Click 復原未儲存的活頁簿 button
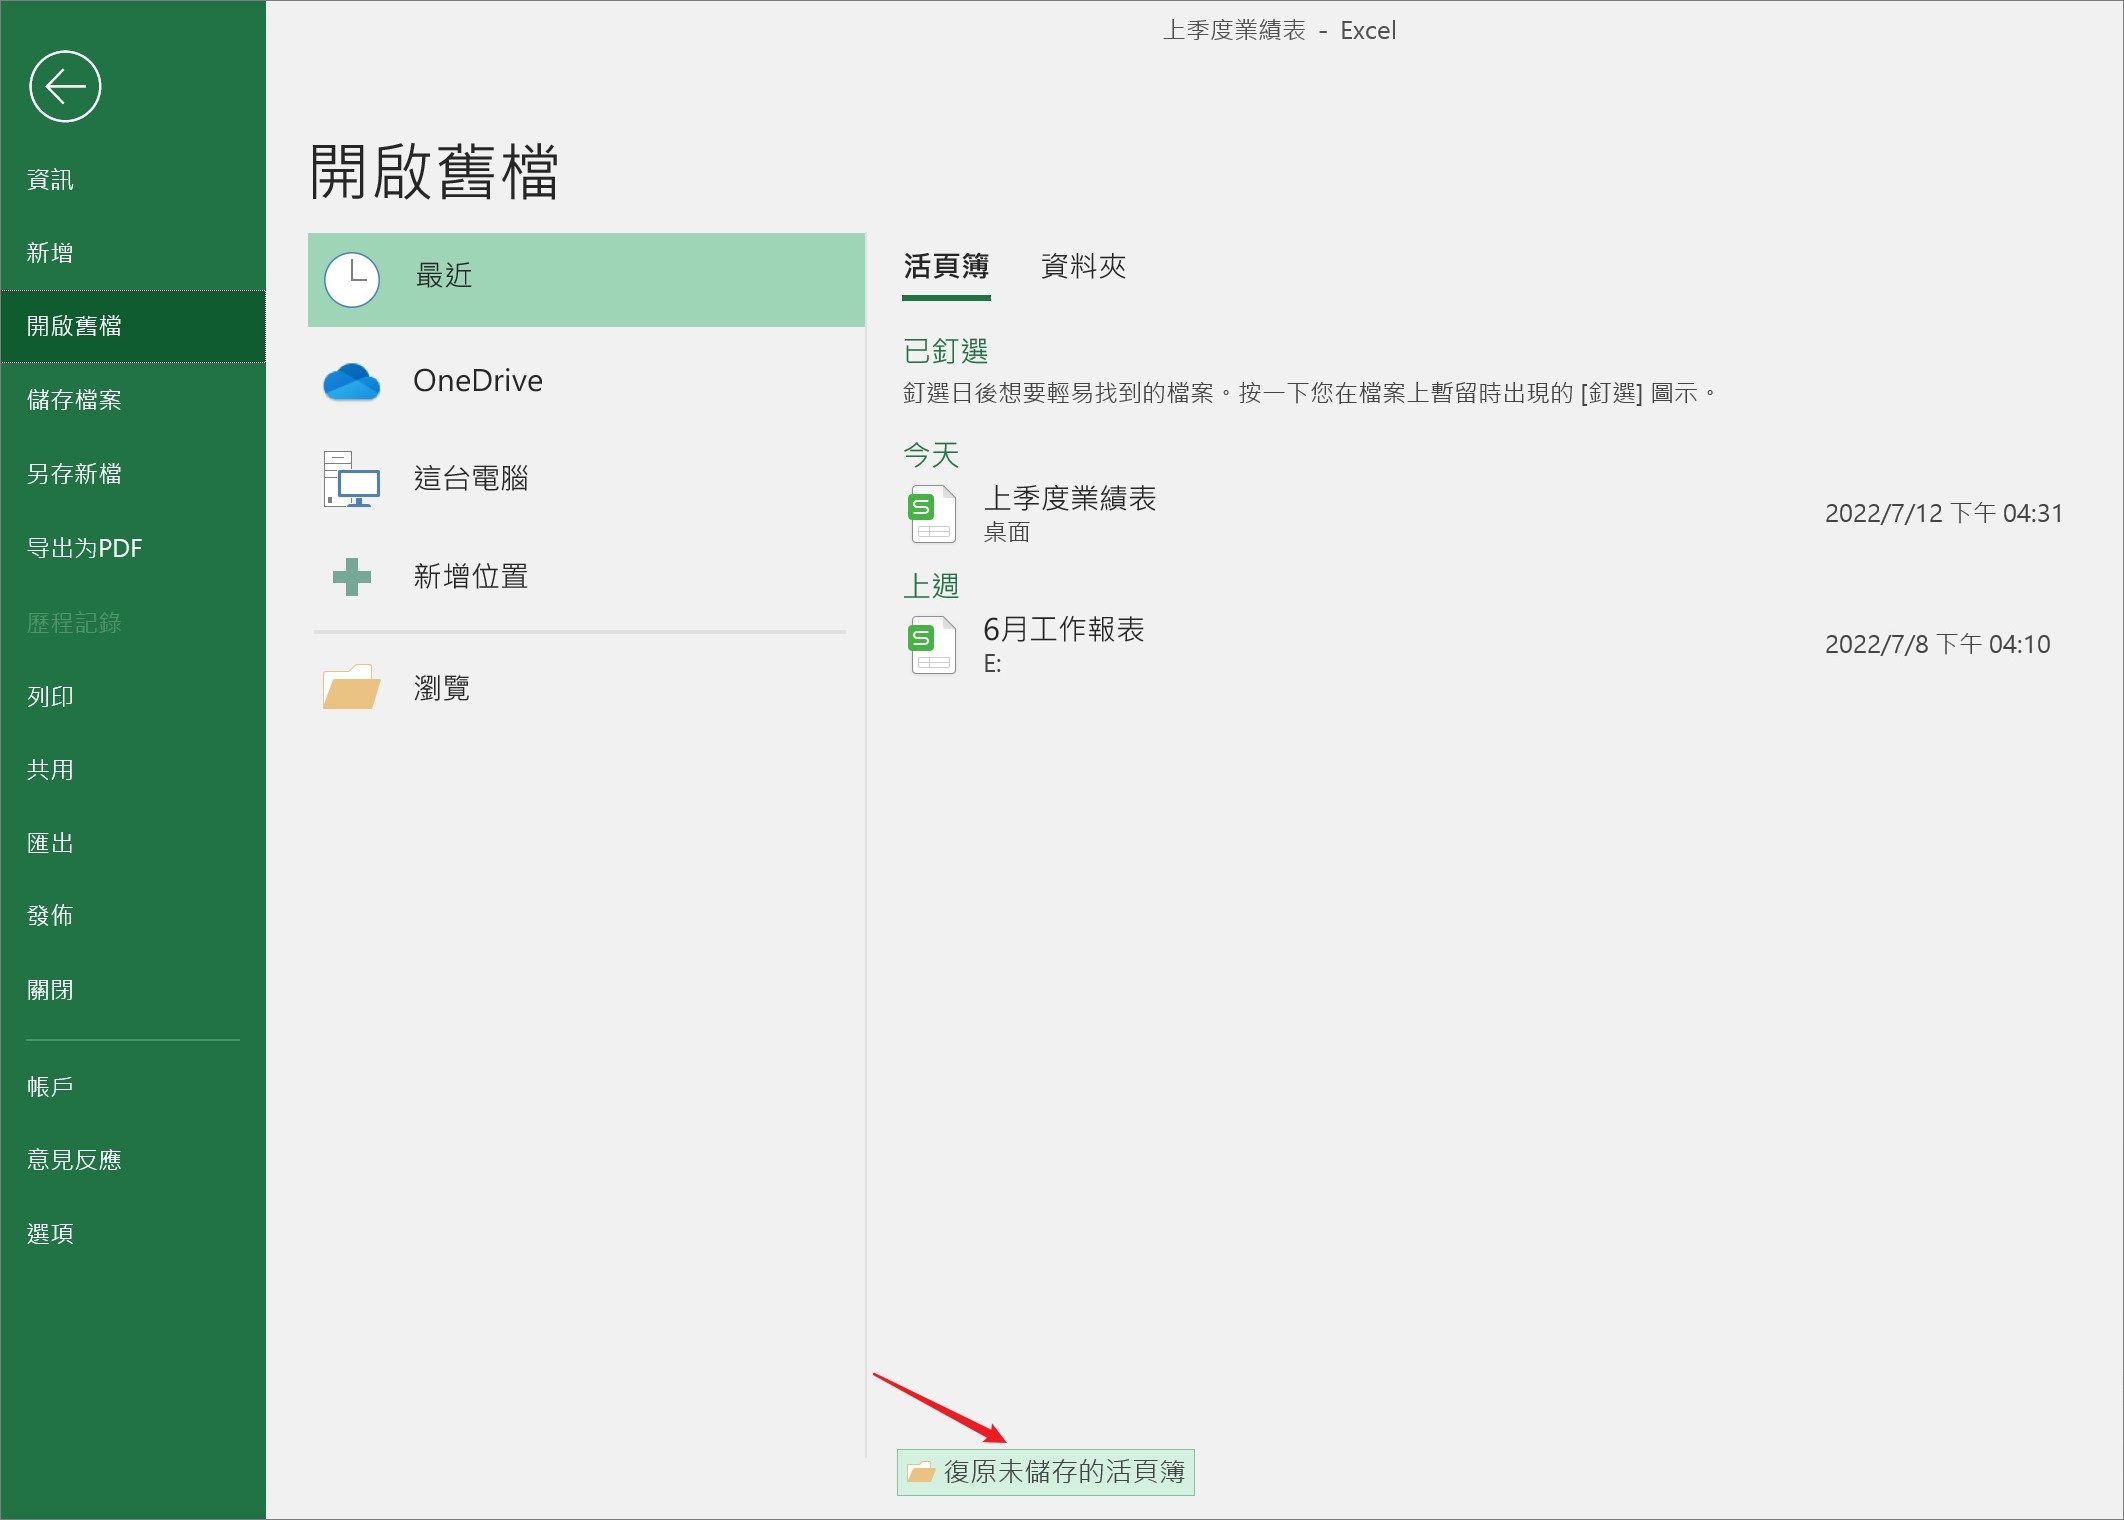This screenshot has height=1520, width=2124. click(1046, 1472)
